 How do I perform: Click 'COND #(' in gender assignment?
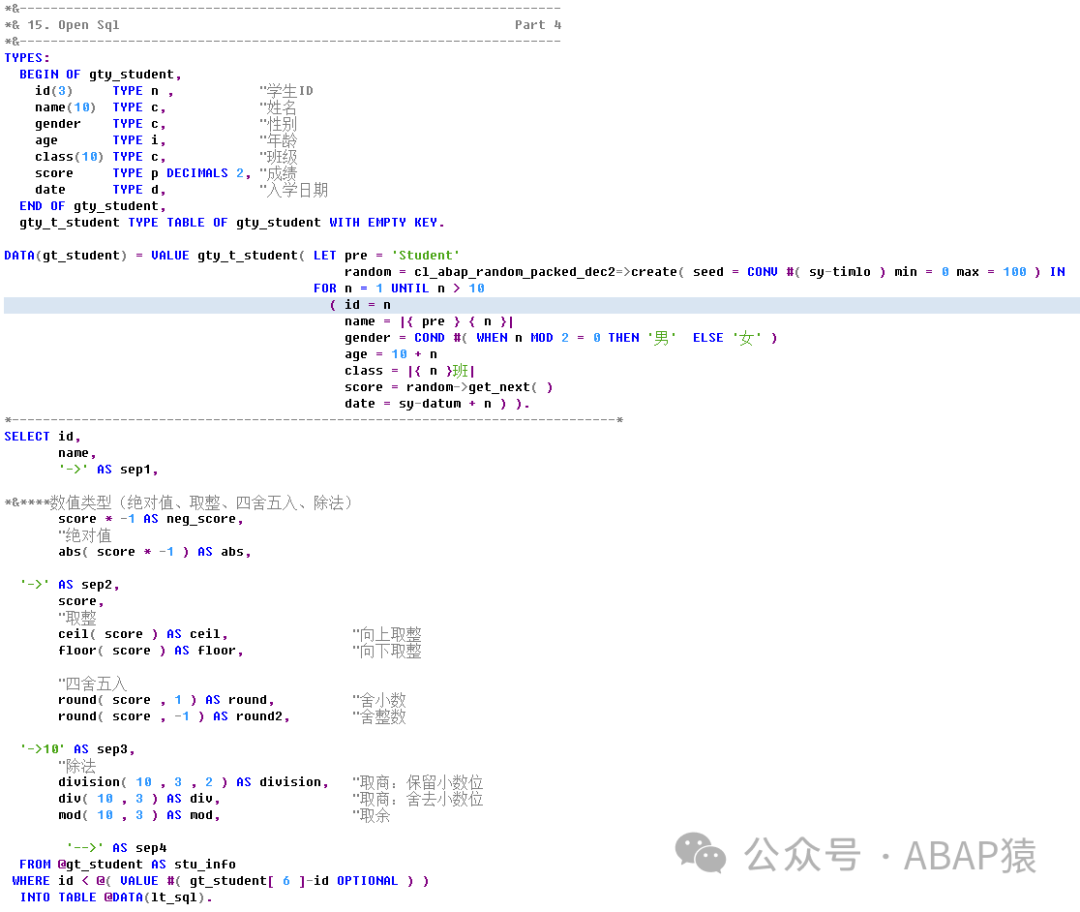441,338
